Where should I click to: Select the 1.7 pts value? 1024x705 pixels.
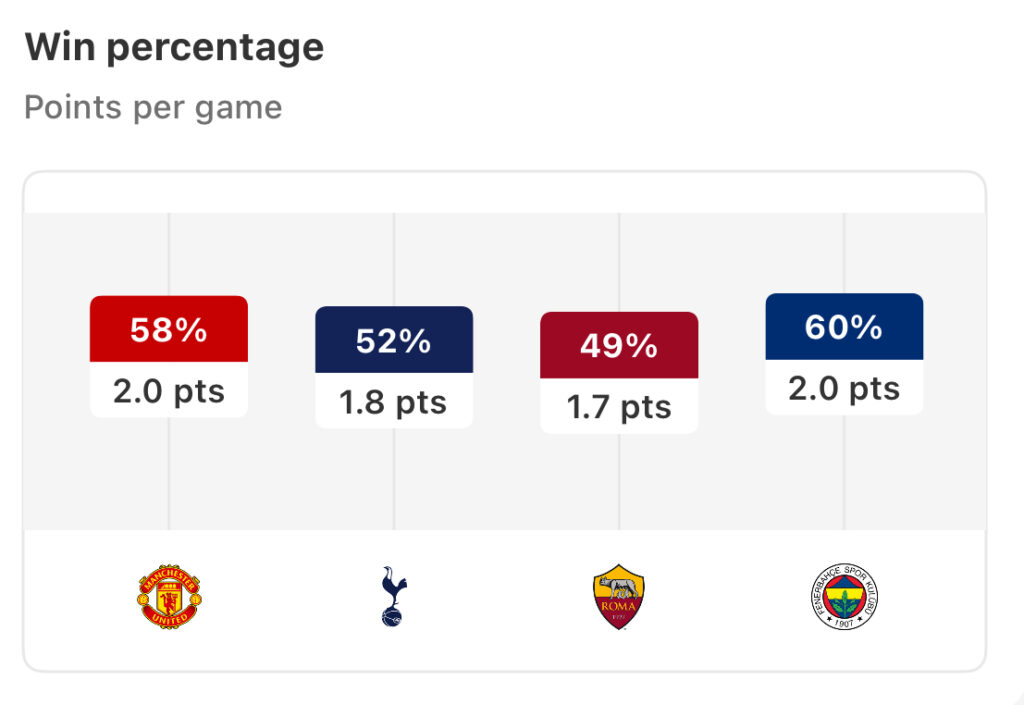click(x=619, y=407)
